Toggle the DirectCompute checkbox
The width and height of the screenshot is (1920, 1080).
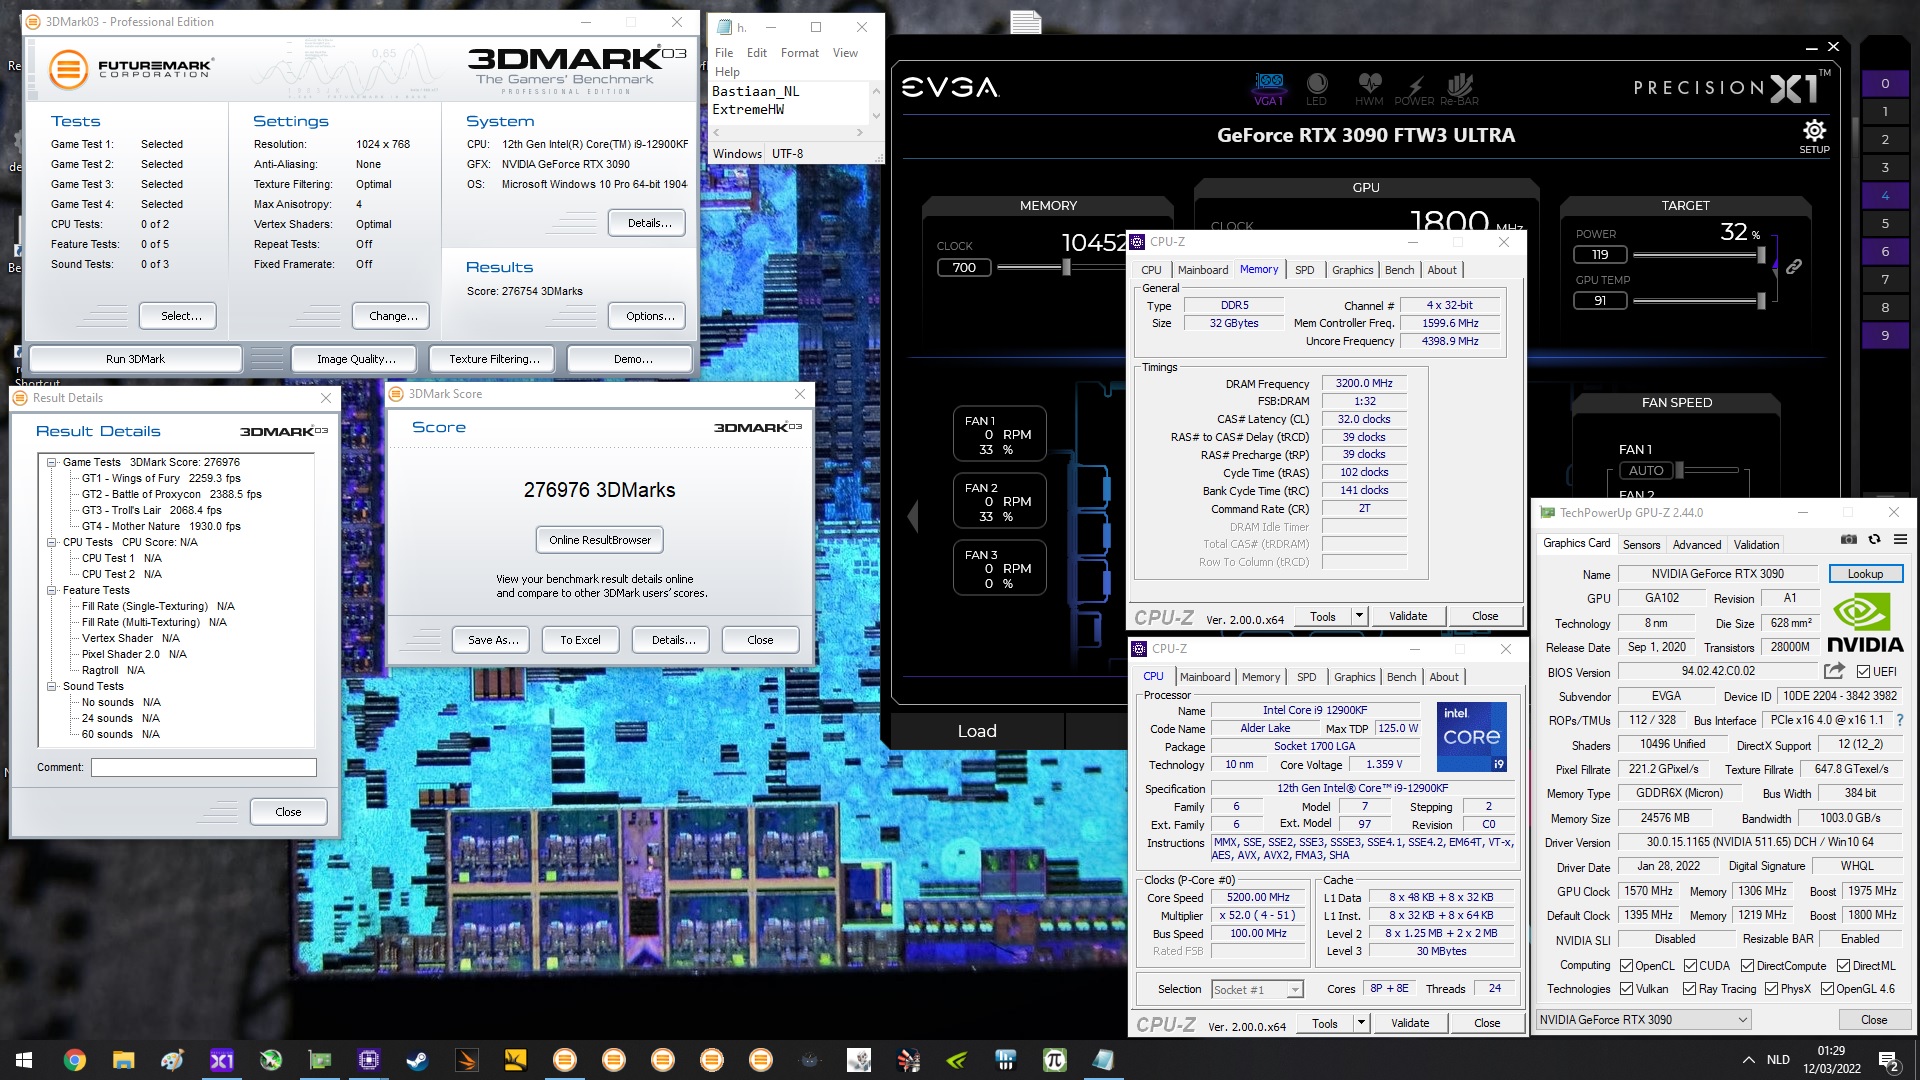click(x=1747, y=965)
